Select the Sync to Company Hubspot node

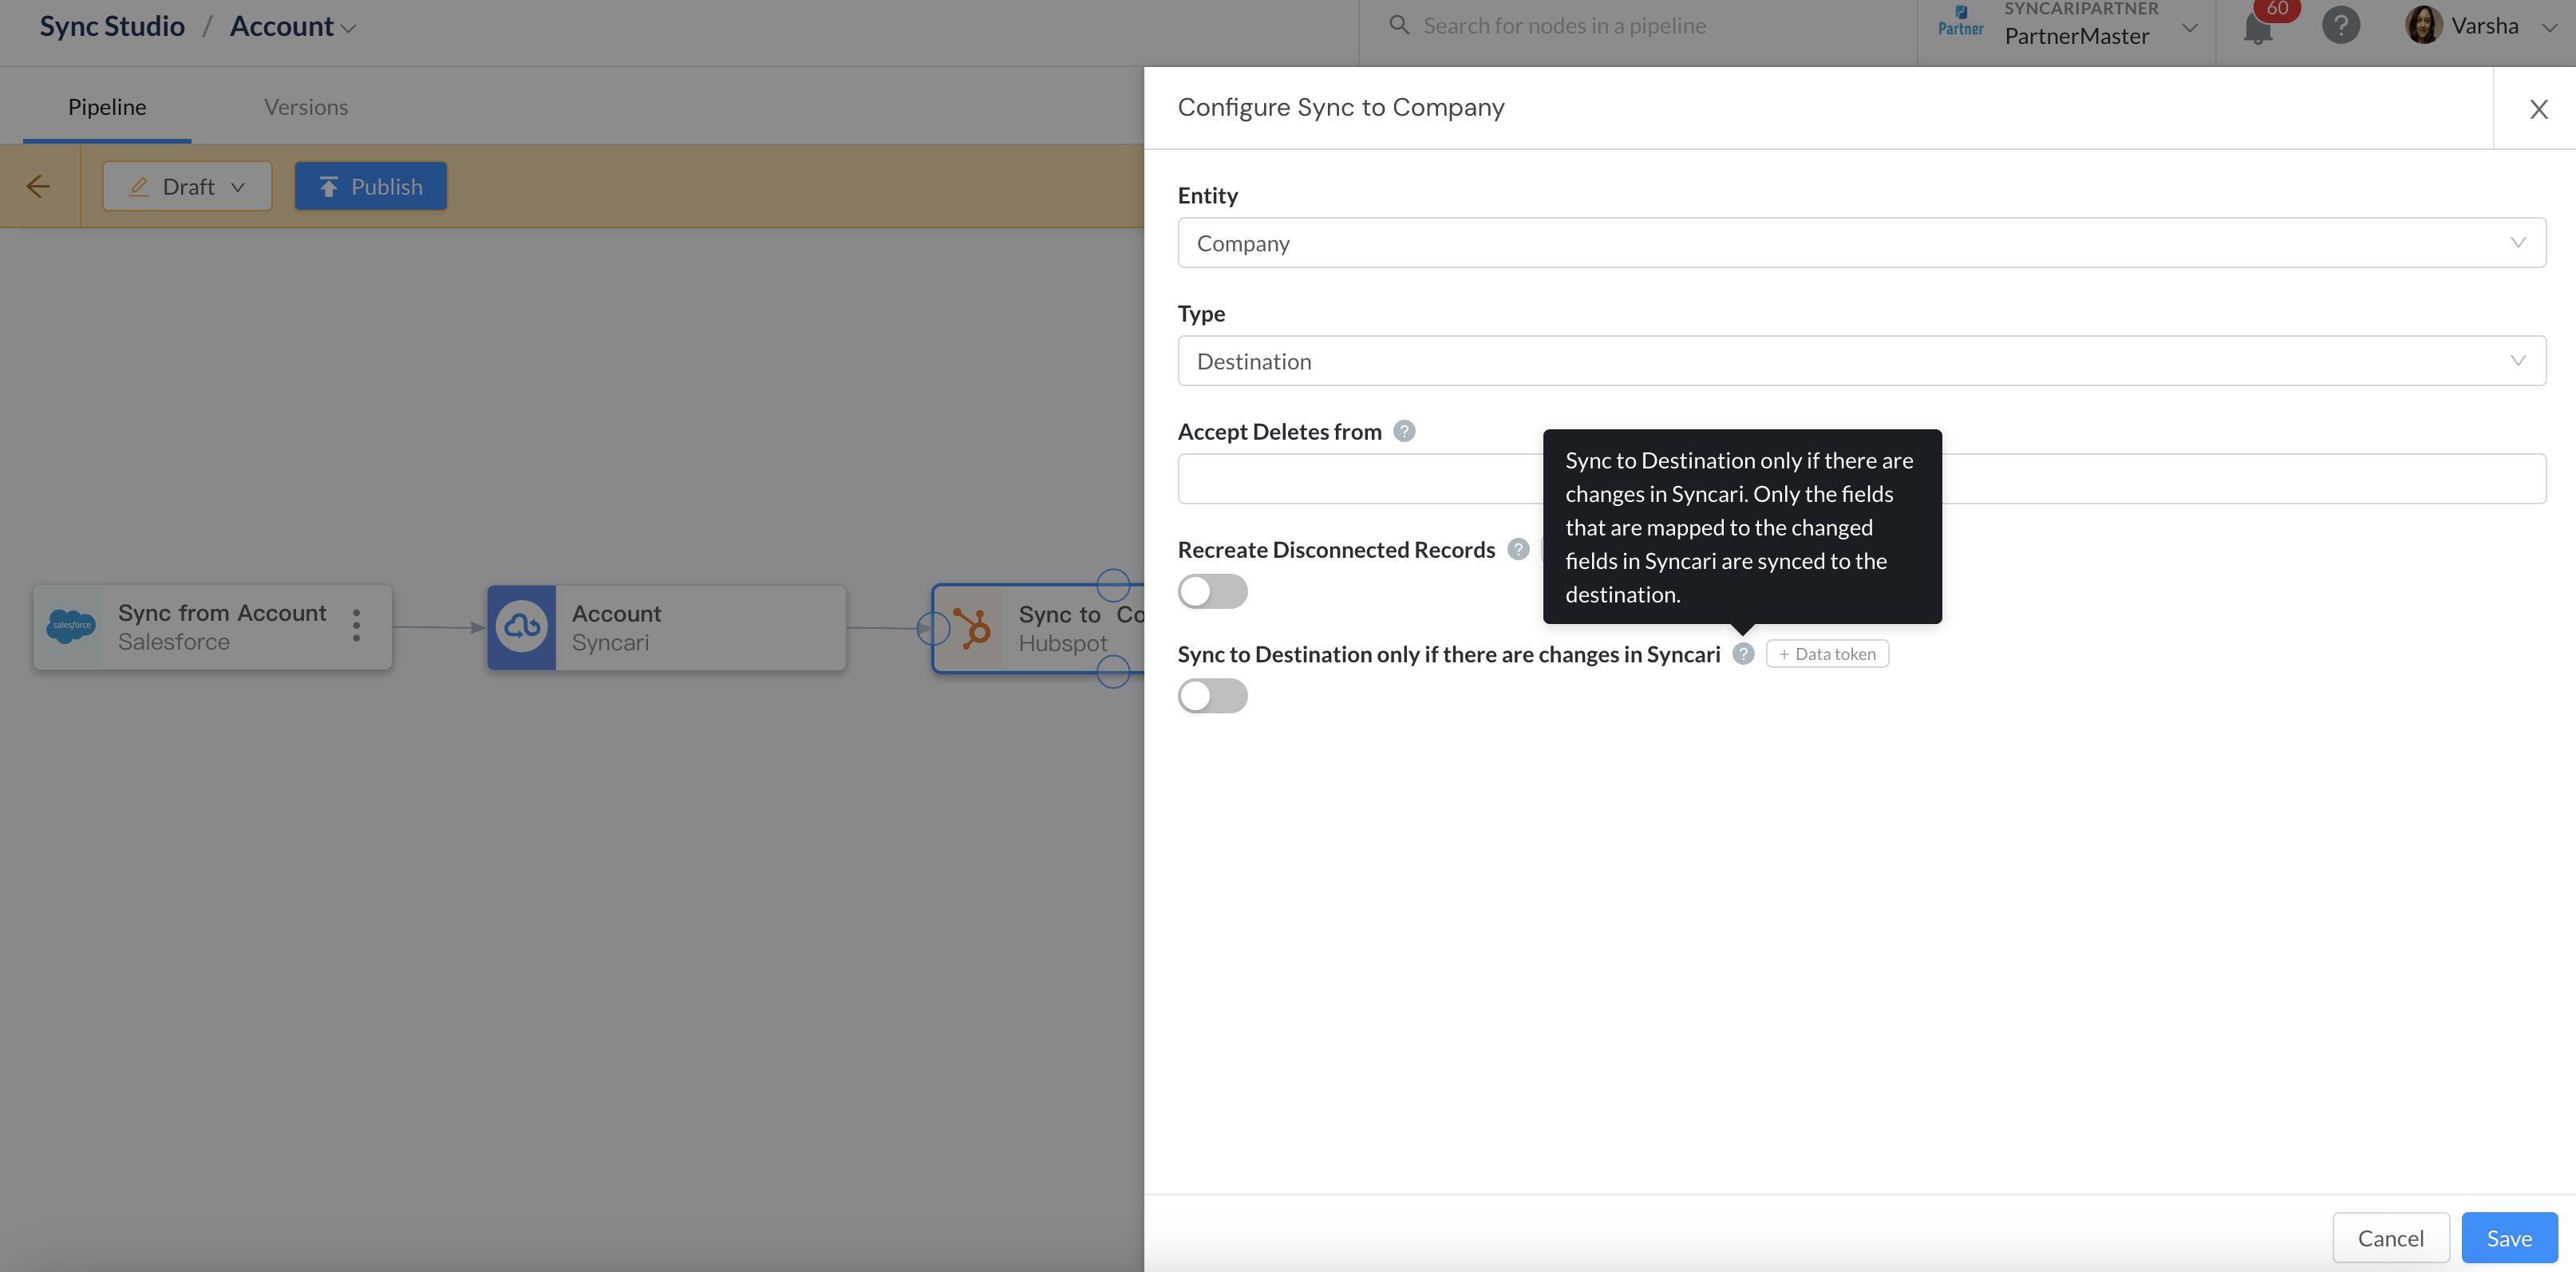(x=1038, y=628)
